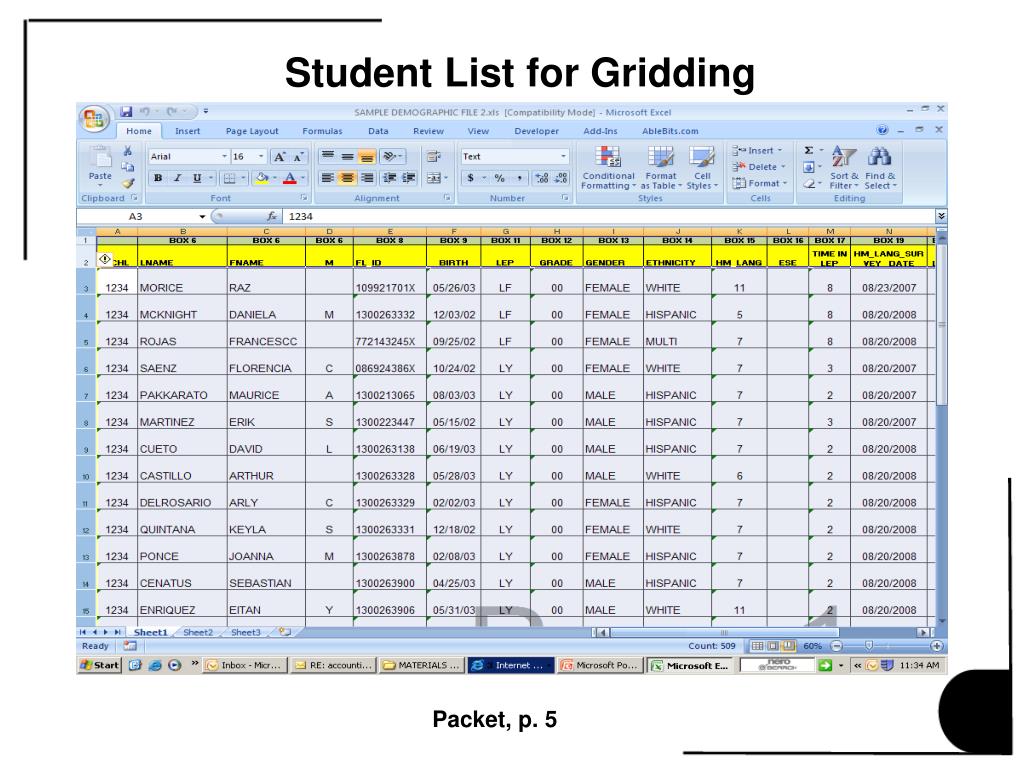Click the Increase Indent icon
1024x768 pixels.
(409, 178)
